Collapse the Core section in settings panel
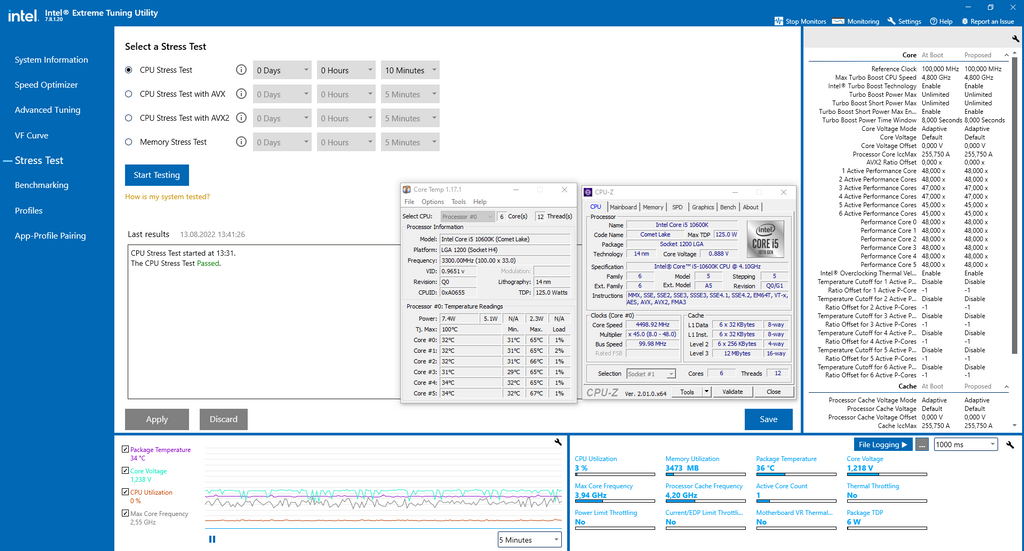This screenshot has height=551, width=1024. coord(1006,55)
